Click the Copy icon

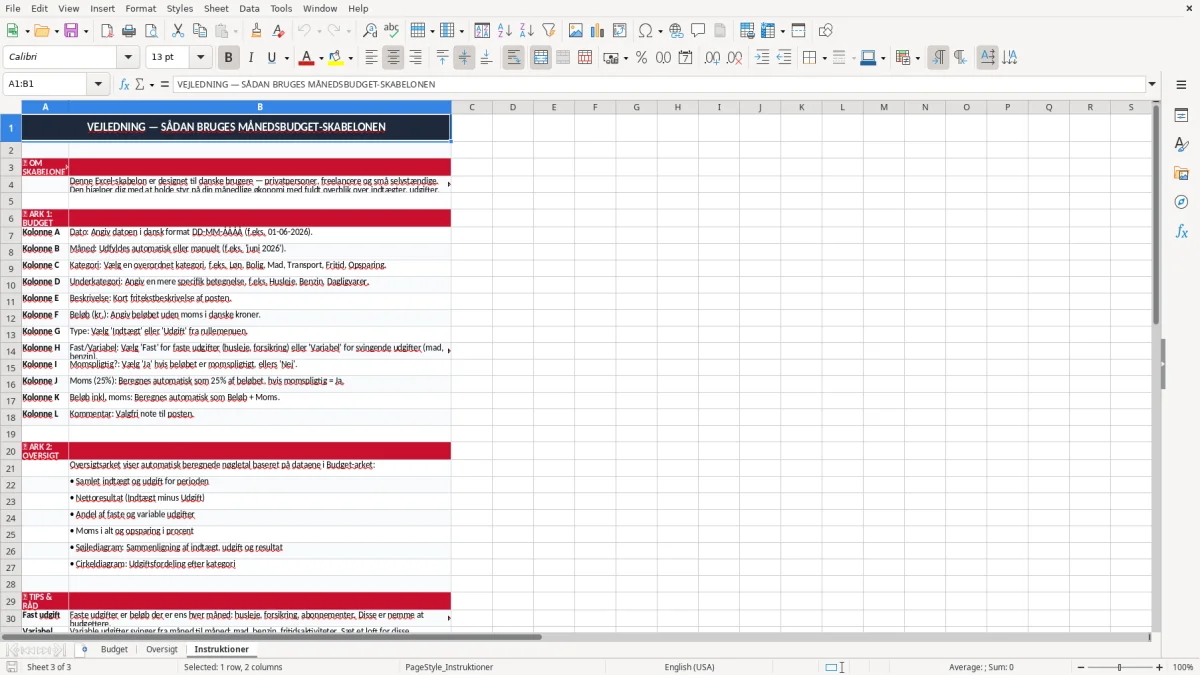click(x=200, y=31)
